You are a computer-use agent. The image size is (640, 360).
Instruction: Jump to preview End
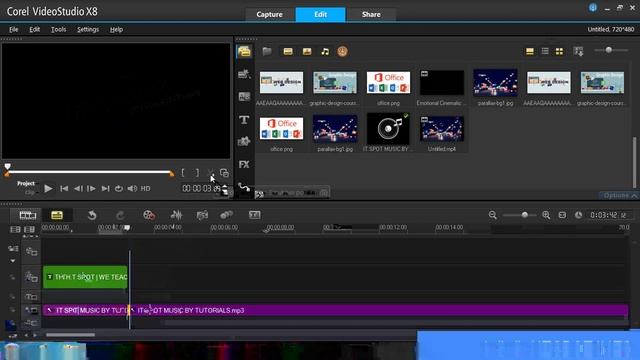[105, 189]
